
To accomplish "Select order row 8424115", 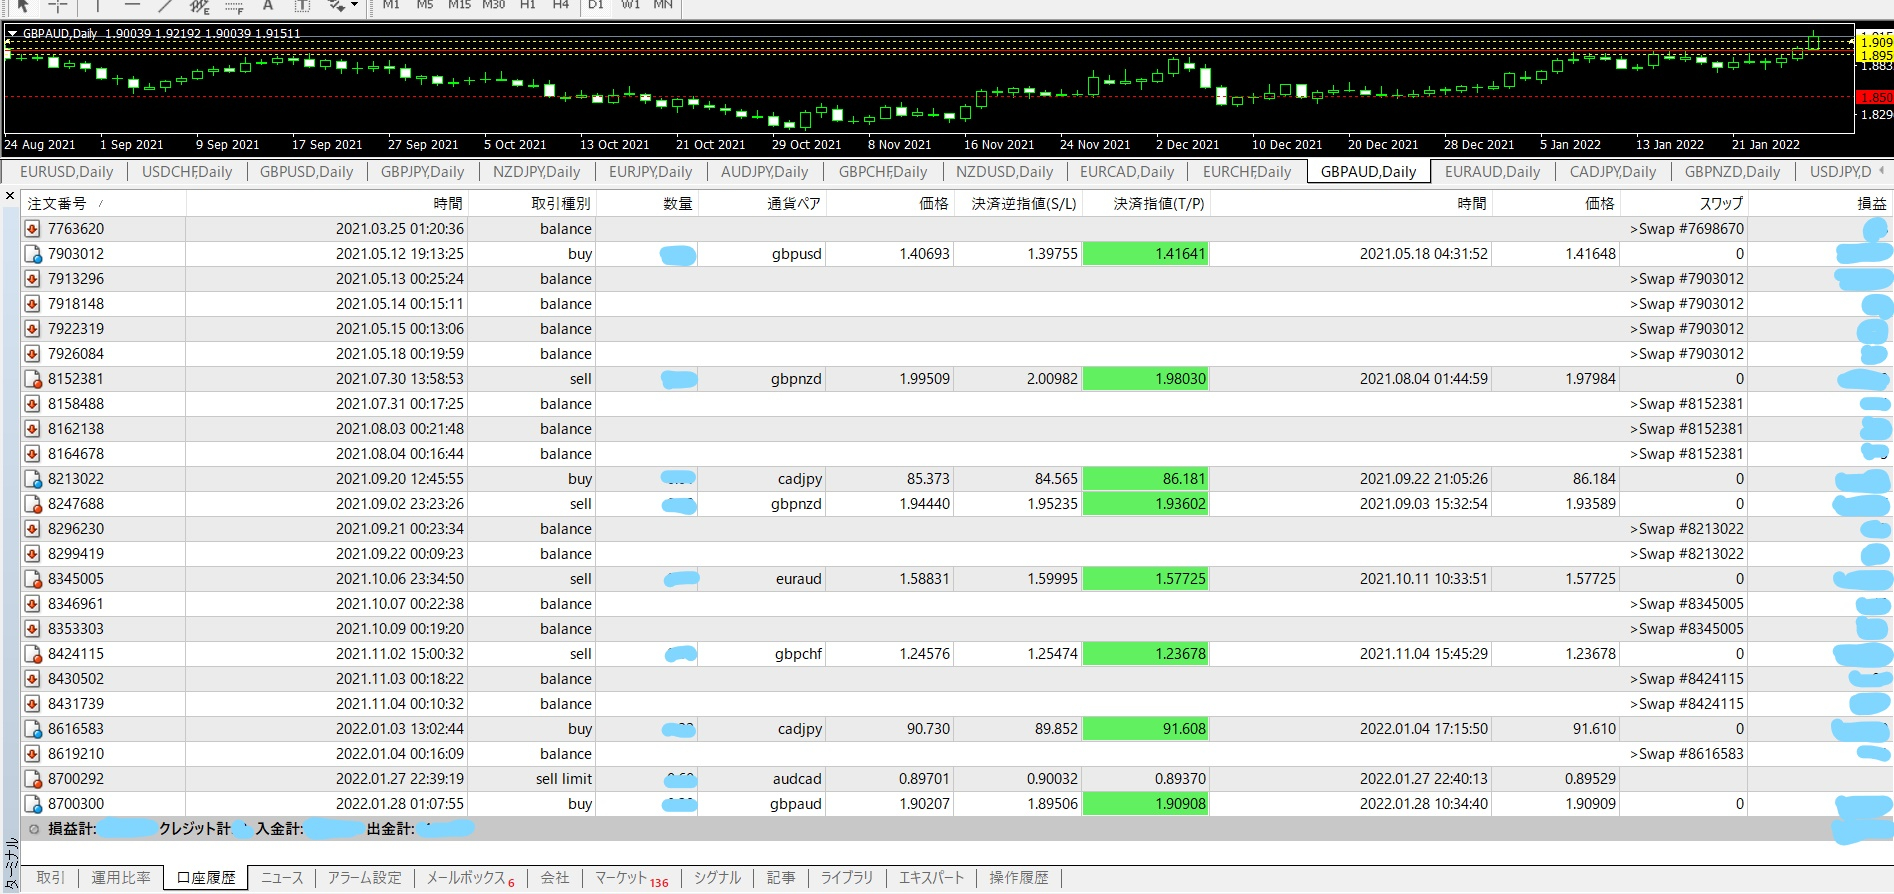I will (x=76, y=654).
